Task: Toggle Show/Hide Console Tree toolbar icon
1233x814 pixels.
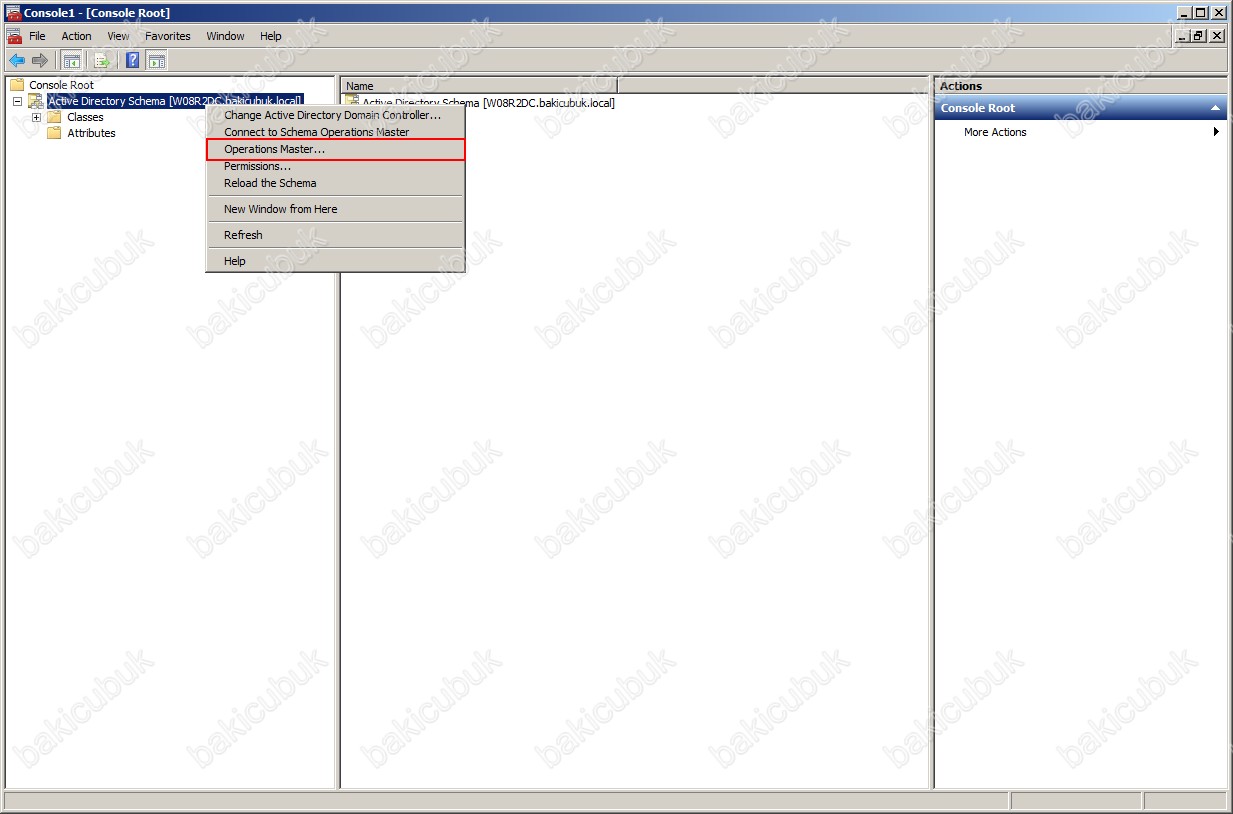Action: [72, 60]
